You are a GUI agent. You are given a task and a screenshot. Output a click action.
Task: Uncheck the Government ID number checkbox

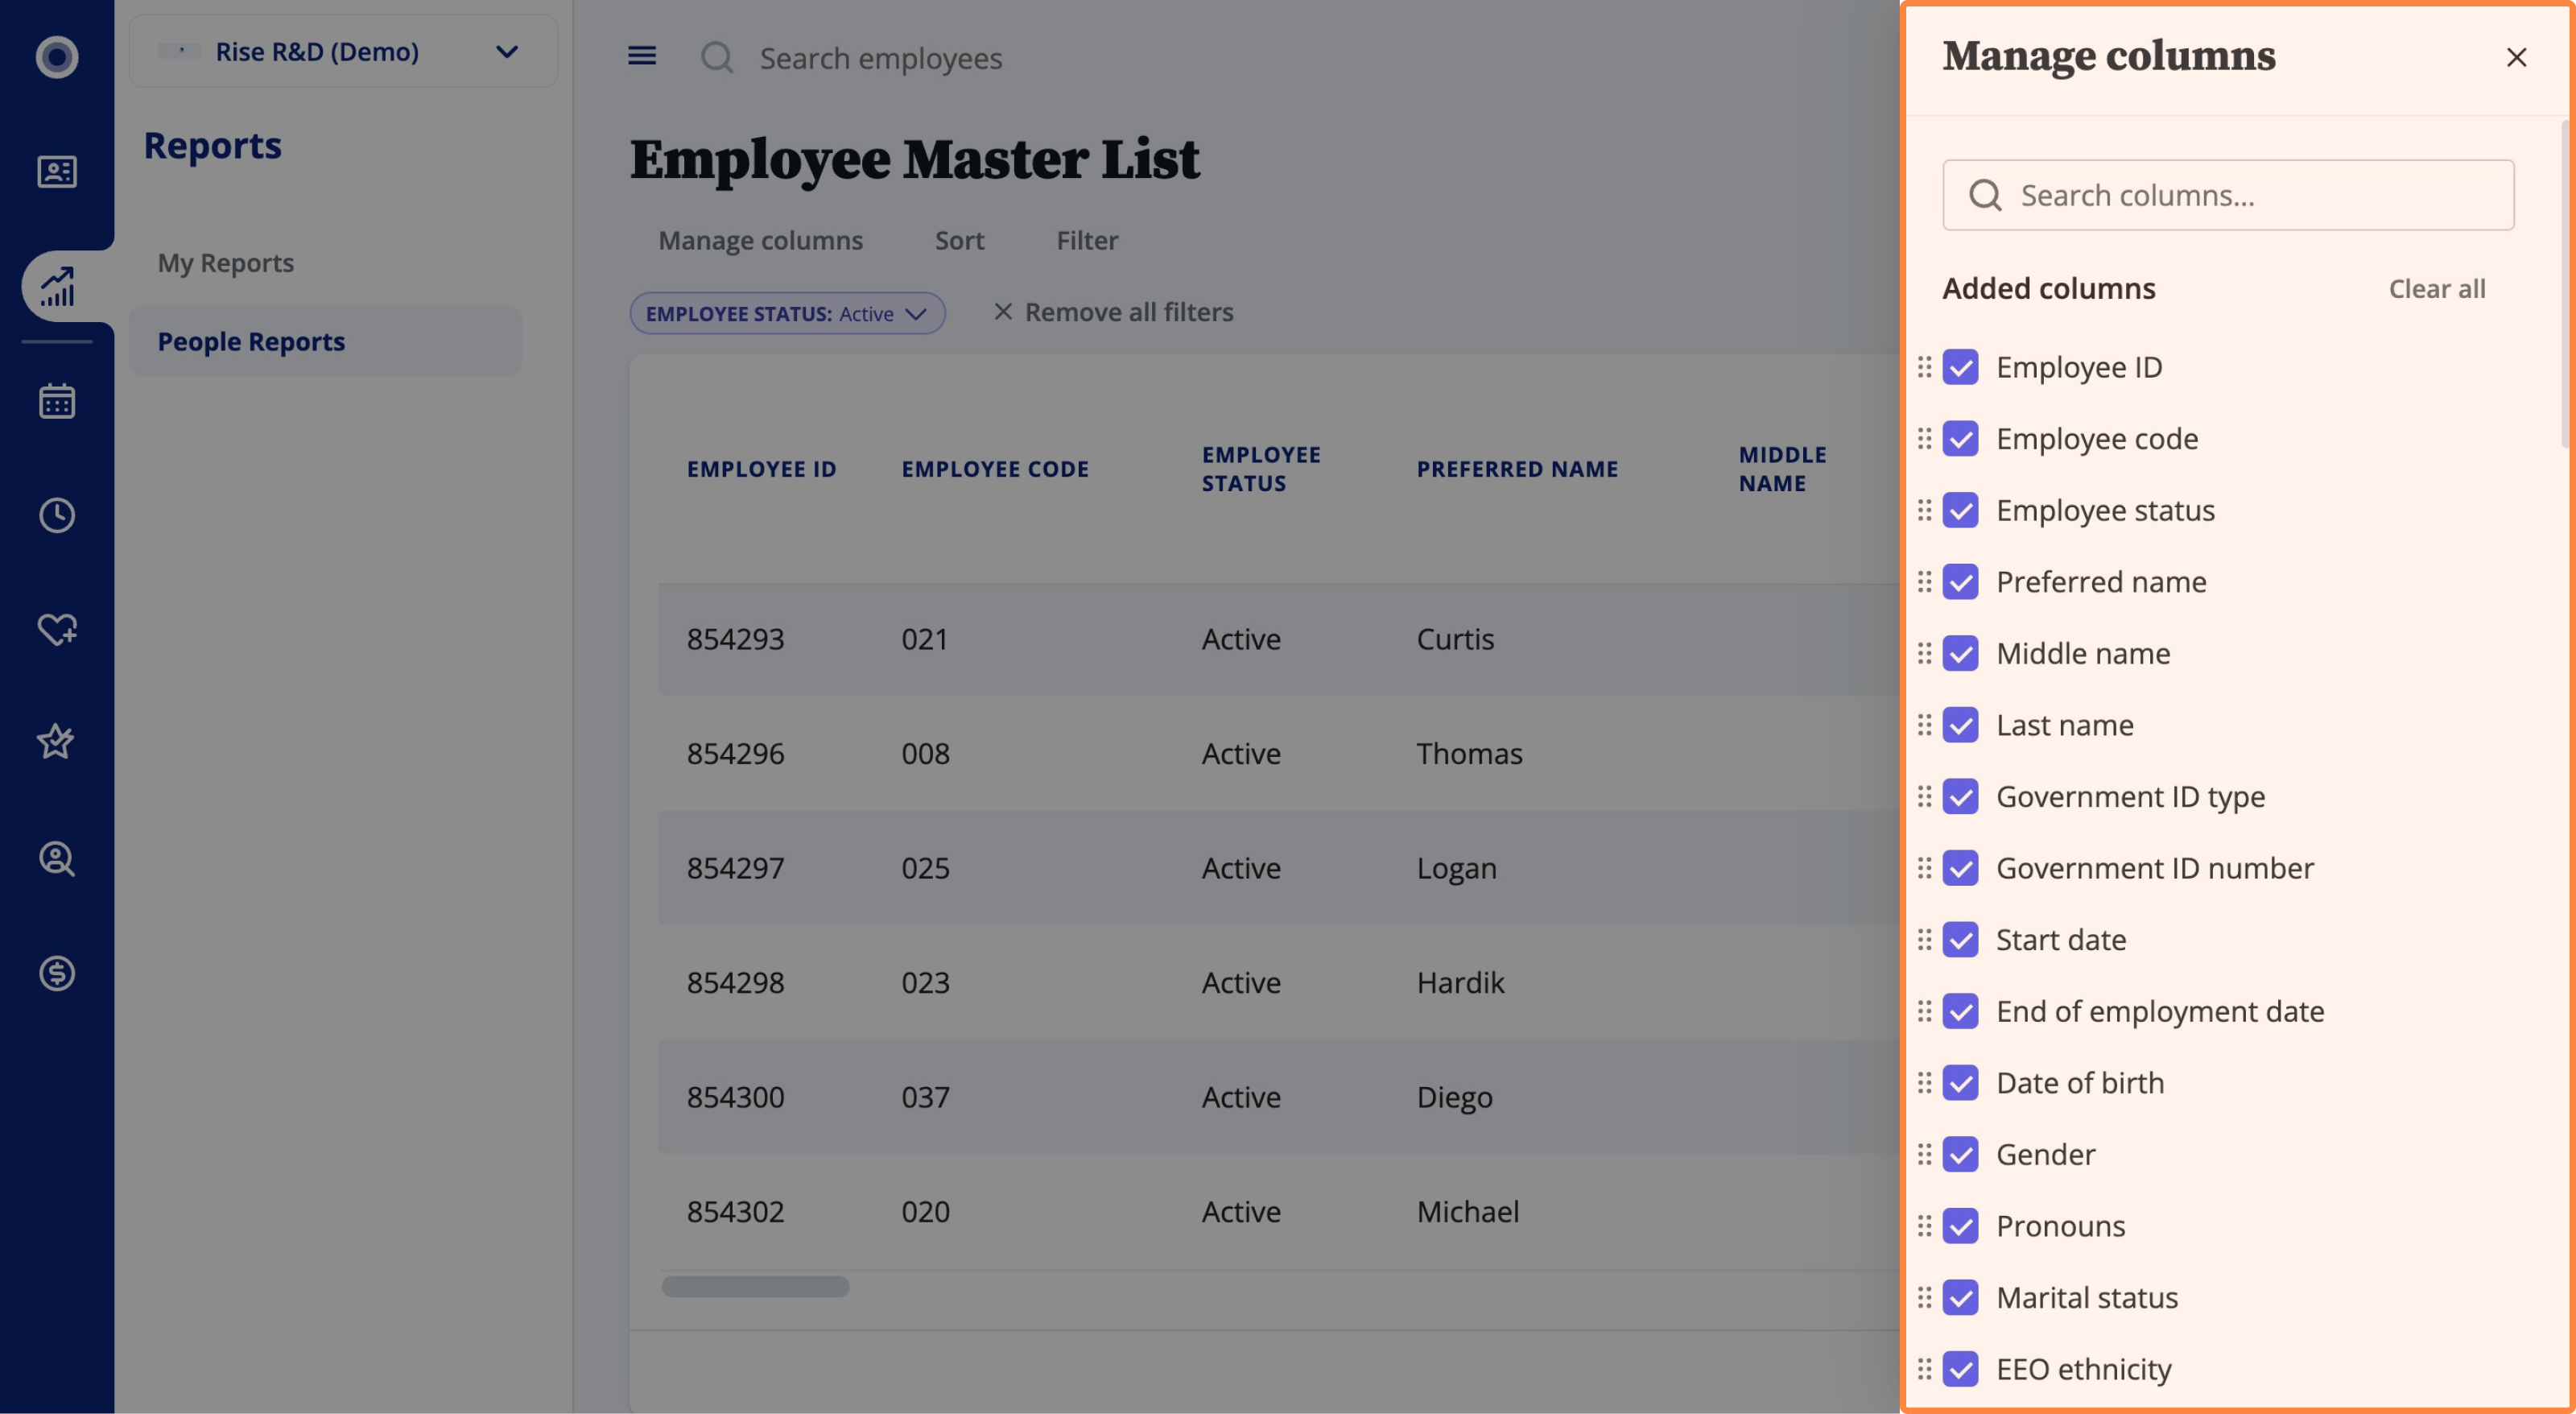click(1960, 867)
